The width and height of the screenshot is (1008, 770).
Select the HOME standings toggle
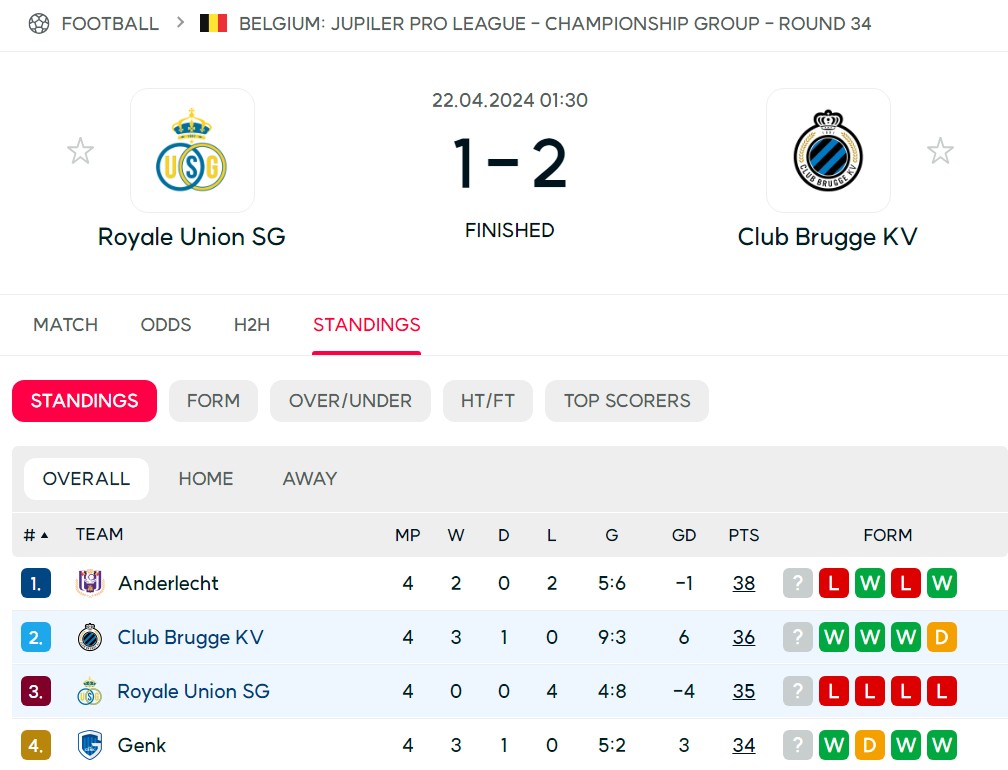coord(206,479)
